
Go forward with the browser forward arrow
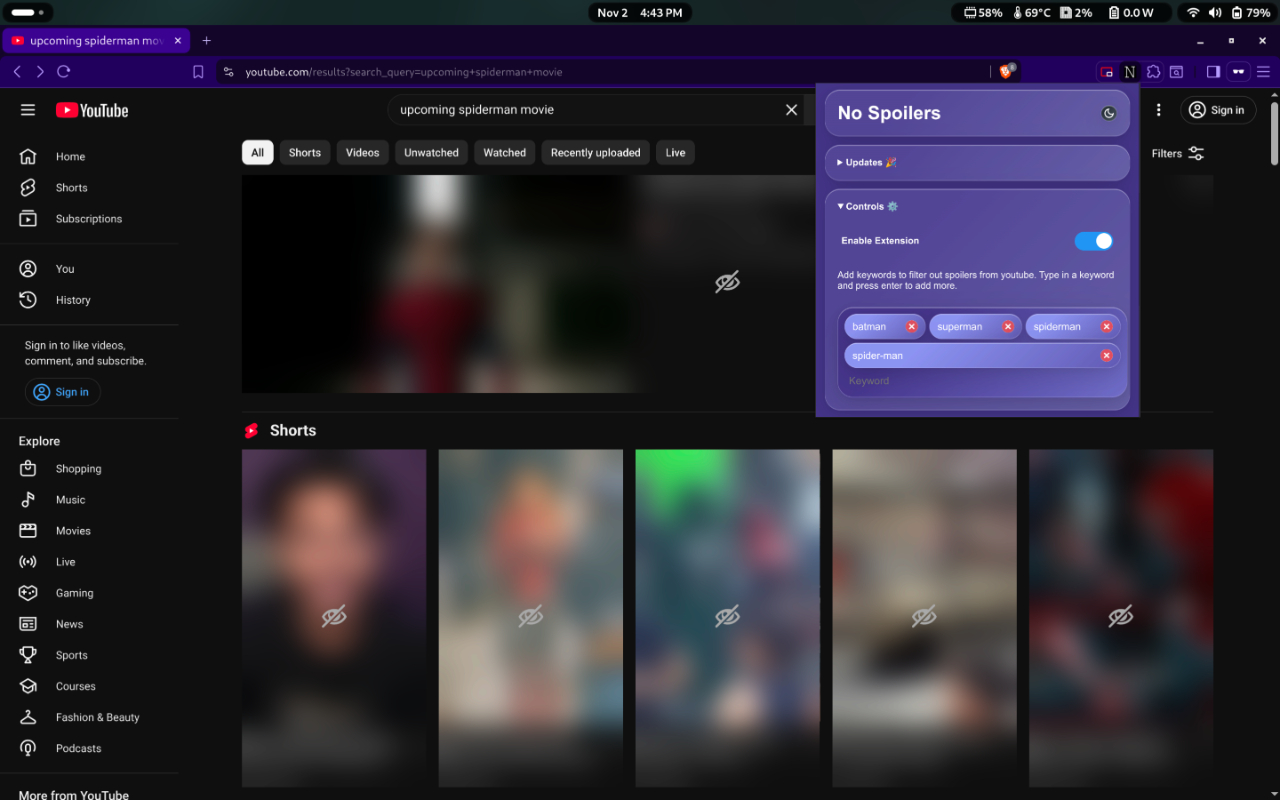click(40, 72)
